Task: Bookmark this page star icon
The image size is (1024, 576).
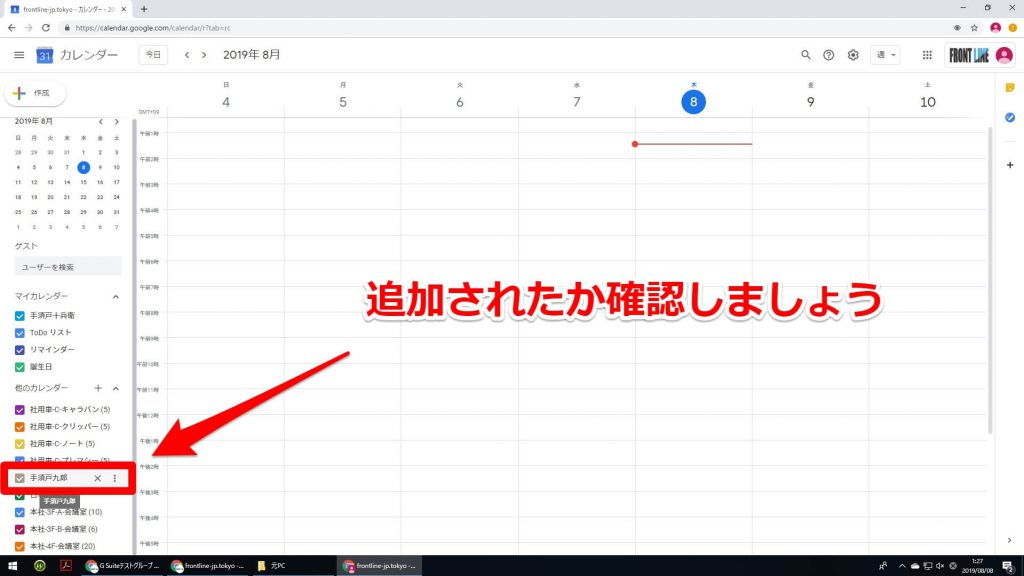Action: [974, 27]
